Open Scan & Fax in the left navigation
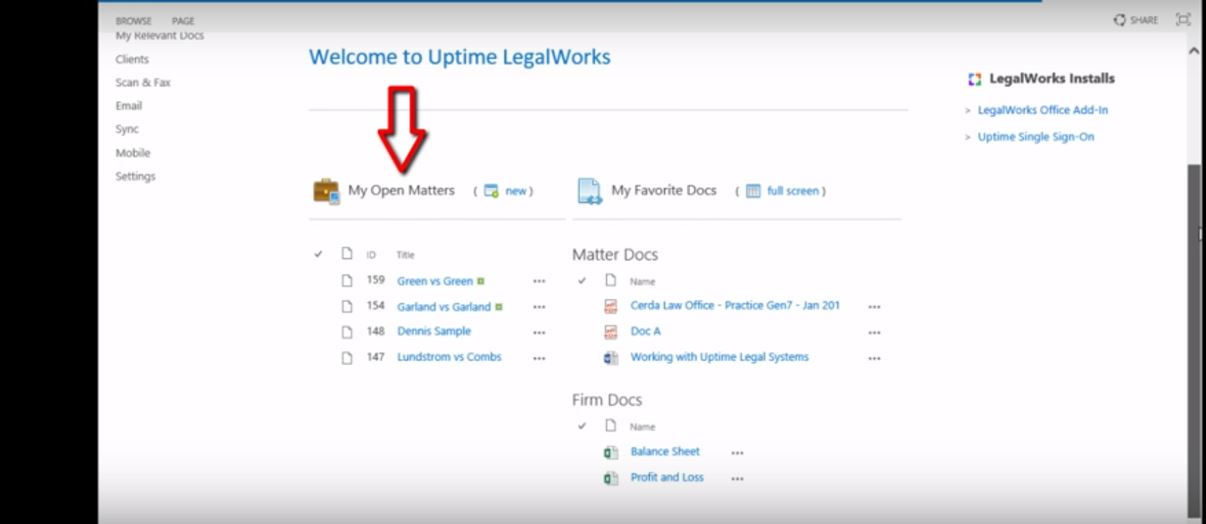The width and height of the screenshot is (1206, 524). coord(143,82)
